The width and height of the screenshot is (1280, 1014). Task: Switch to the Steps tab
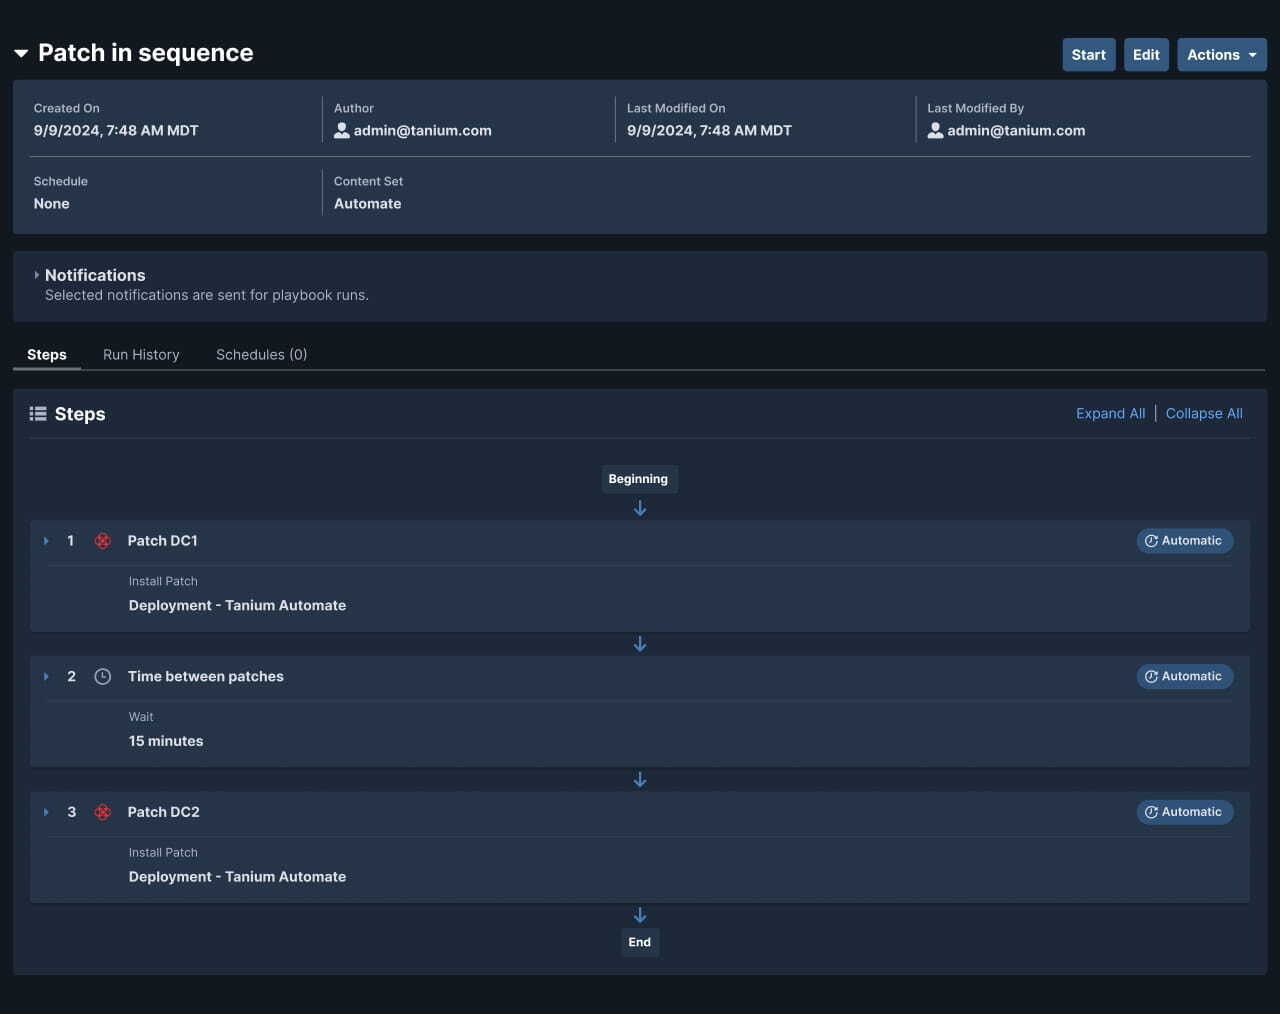coord(47,355)
